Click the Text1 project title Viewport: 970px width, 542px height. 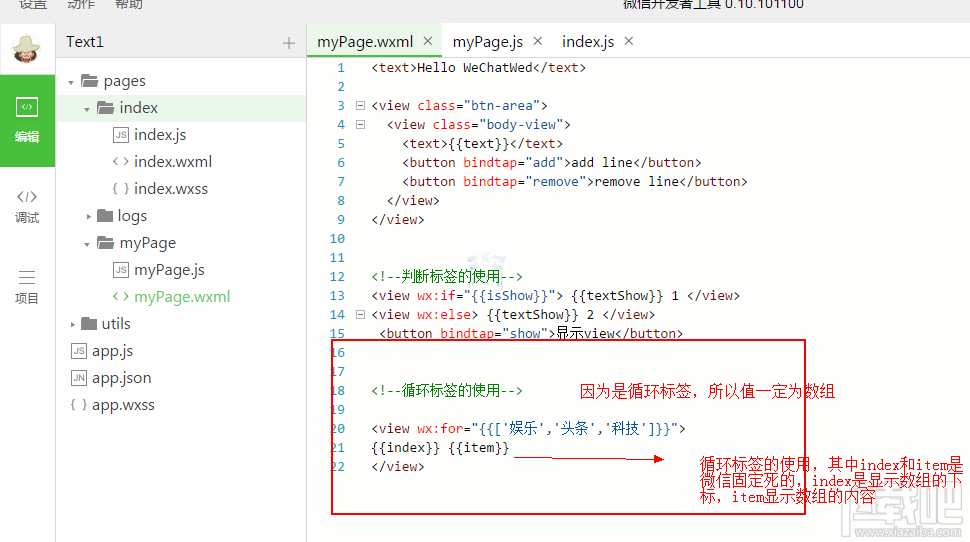coord(85,41)
